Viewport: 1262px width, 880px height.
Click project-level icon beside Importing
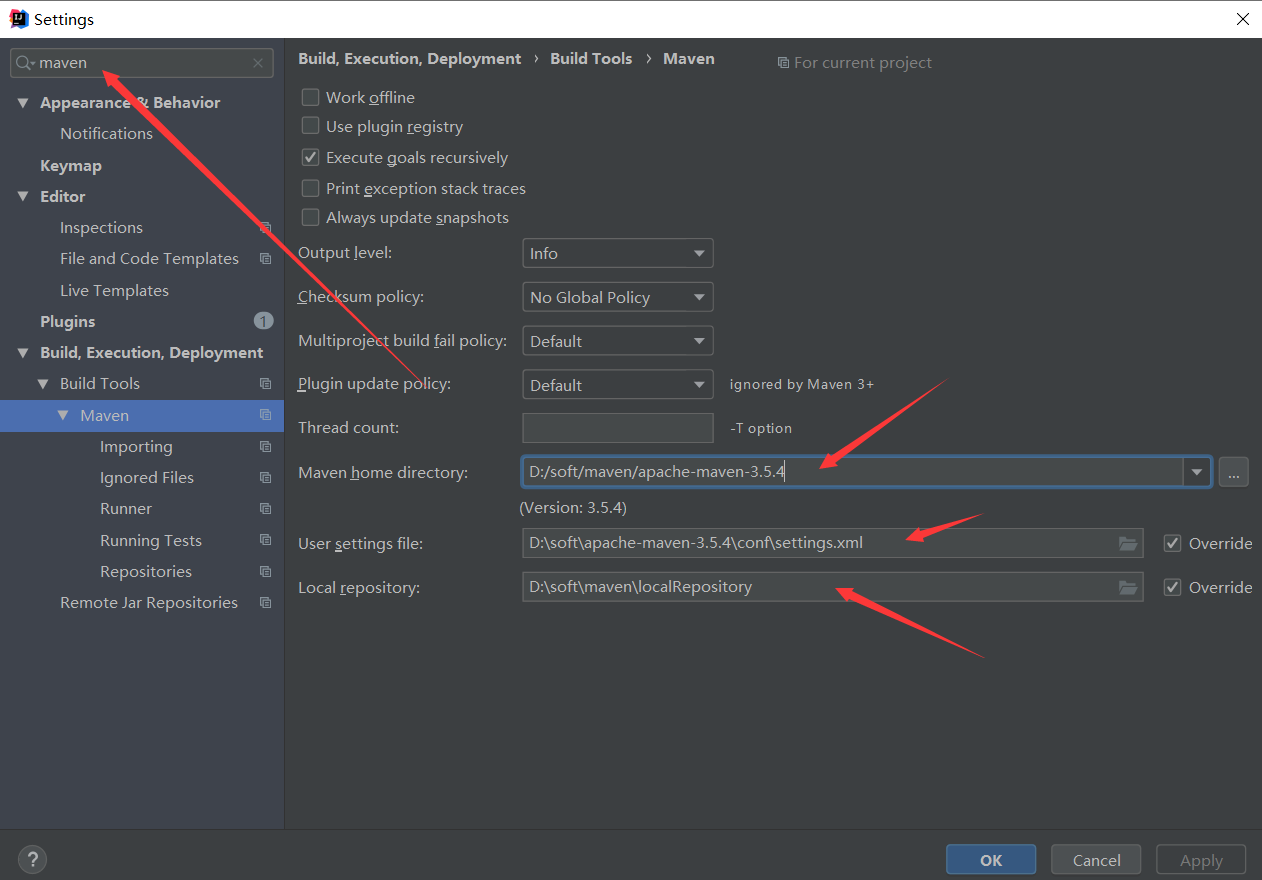[x=265, y=447]
